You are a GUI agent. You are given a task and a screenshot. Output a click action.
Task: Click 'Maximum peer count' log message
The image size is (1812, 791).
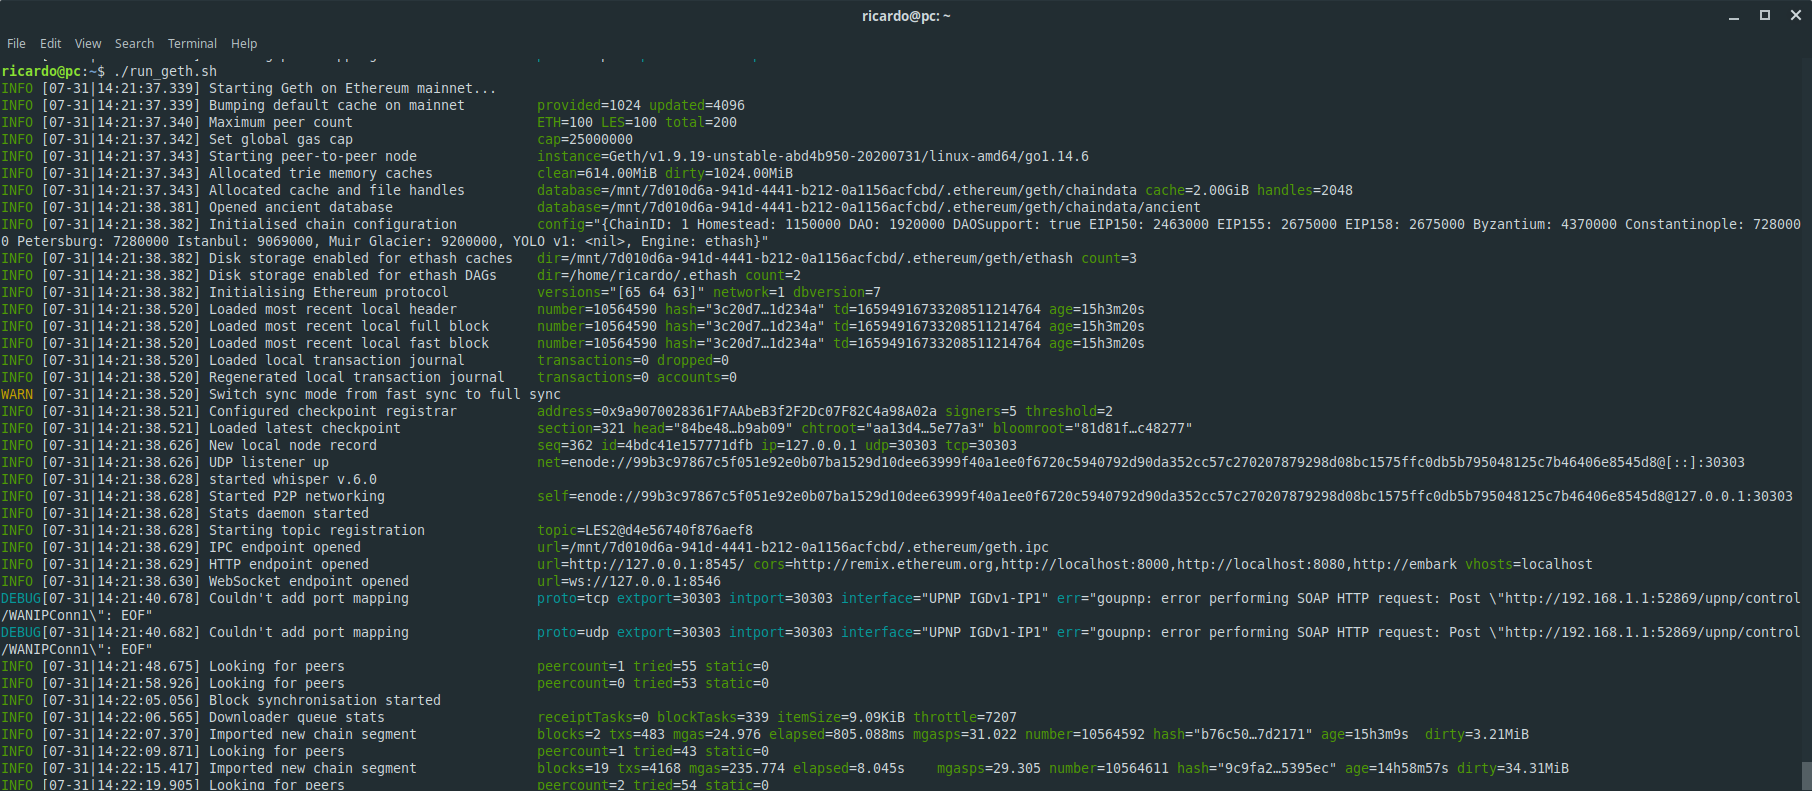[x=280, y=122]
